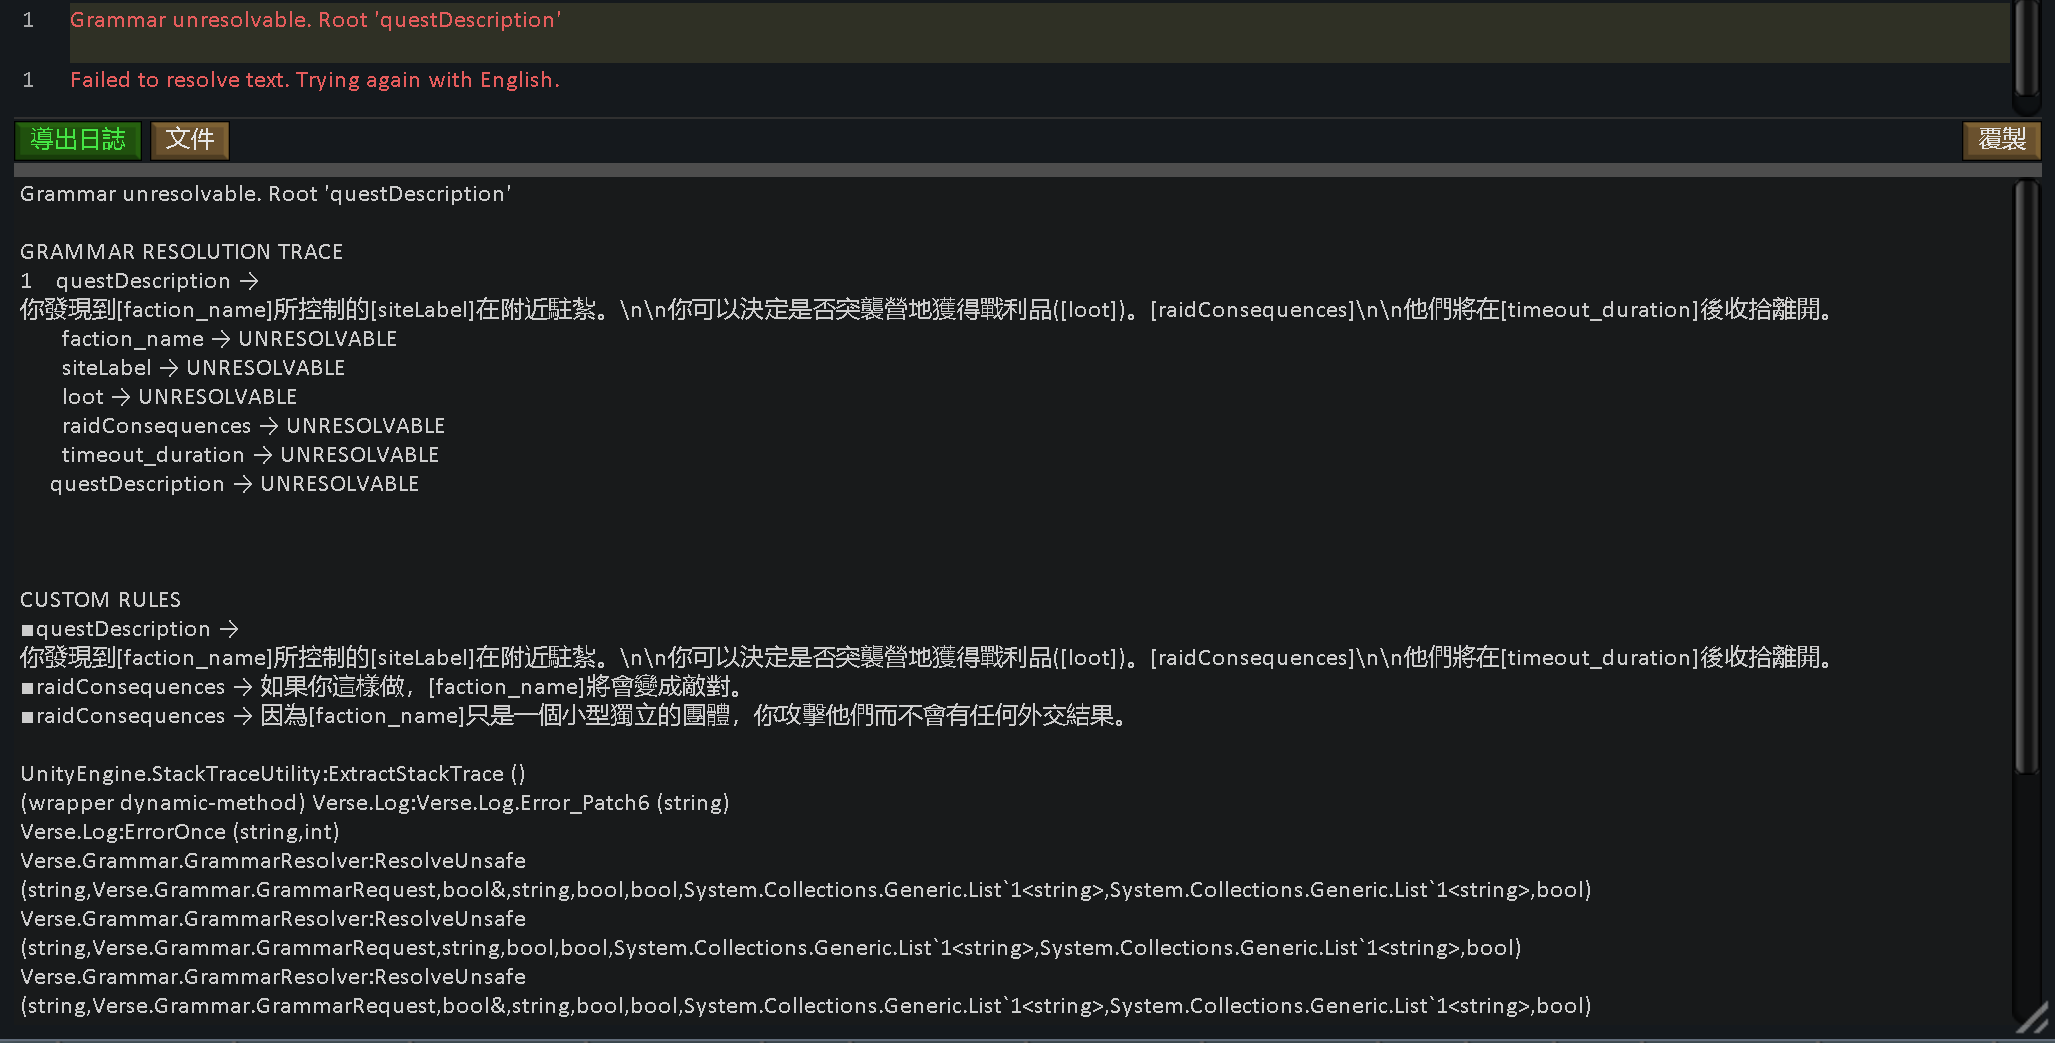Viewport: 2055px width, 1043px height.
Task: Click the count '1' beside the first error
Action: 28,19
